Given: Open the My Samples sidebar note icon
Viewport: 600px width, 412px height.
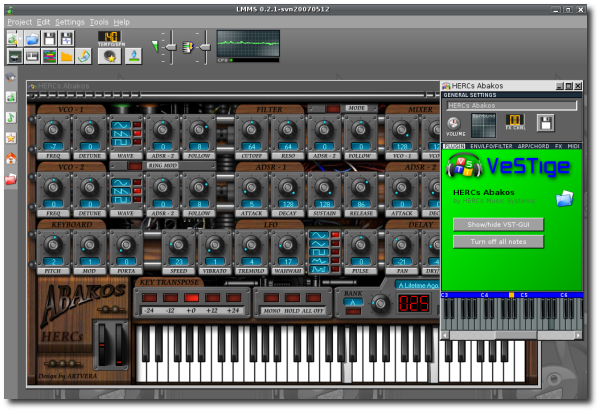Looking at the screenshot, I should point(11,117).
